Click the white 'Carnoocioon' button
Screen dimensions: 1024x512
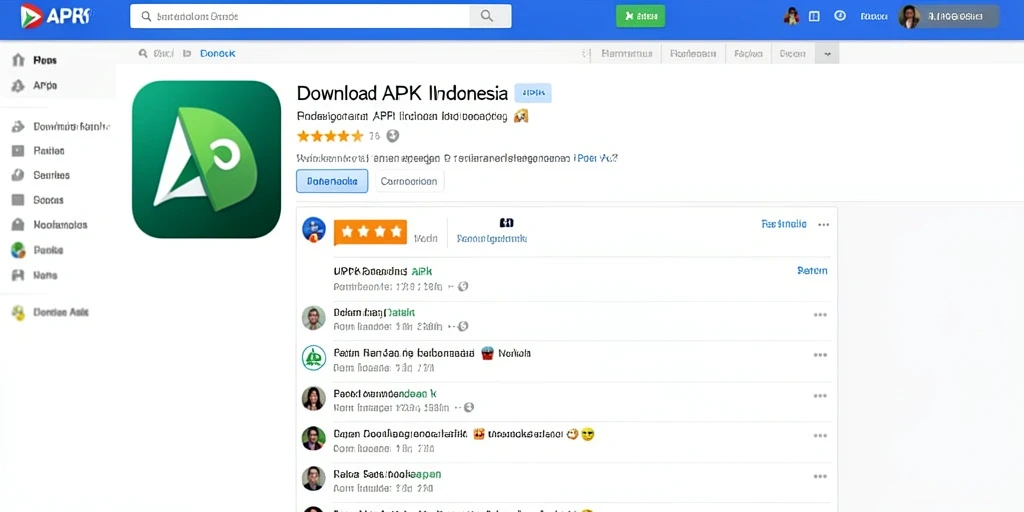pyautogui.click(x=409, y=181)
